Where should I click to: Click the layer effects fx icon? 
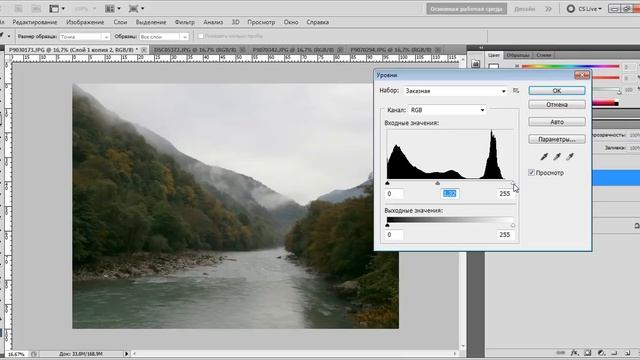point(575,353)
